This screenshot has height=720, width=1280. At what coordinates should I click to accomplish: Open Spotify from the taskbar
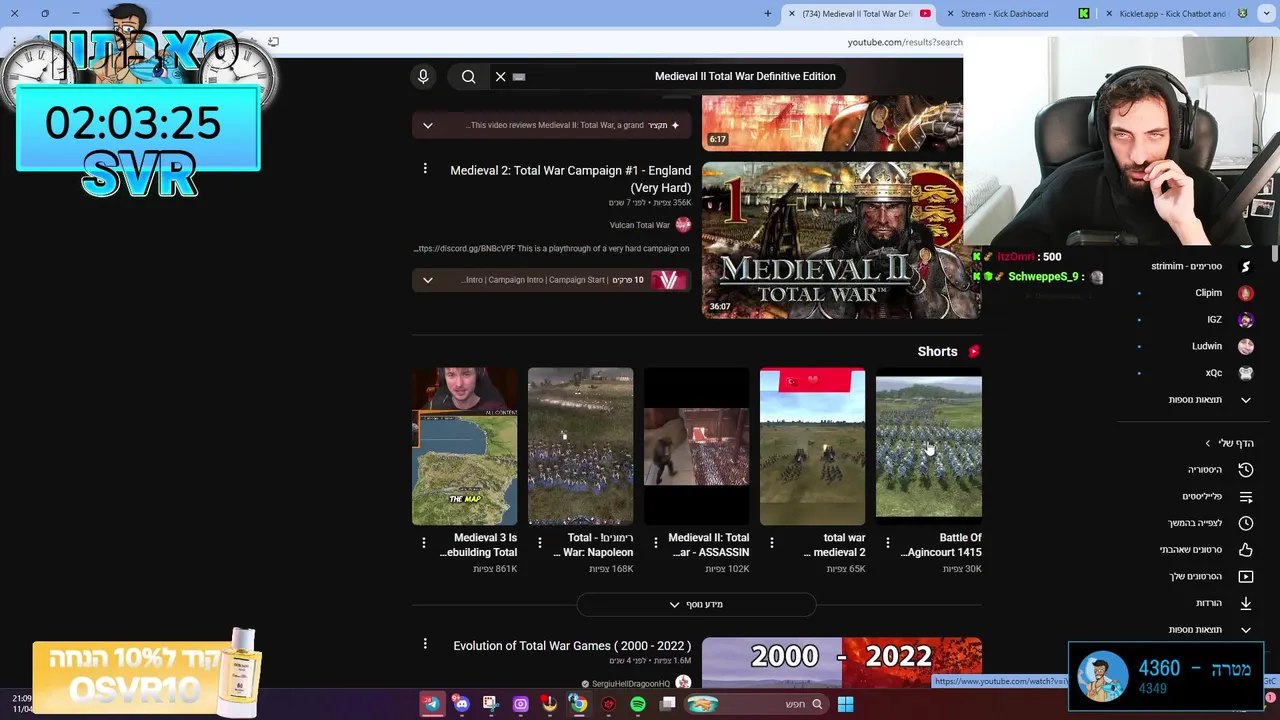pos(638,704)
